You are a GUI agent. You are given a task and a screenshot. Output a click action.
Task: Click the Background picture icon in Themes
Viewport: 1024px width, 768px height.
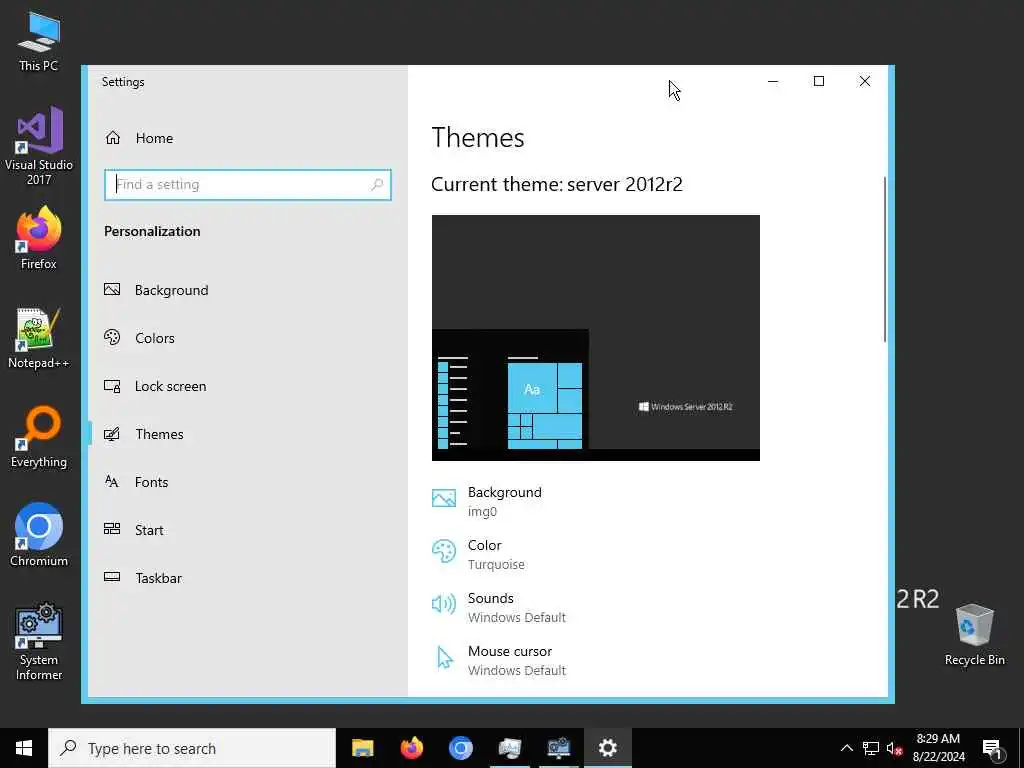pyautogui.click(x=444, y=499)
